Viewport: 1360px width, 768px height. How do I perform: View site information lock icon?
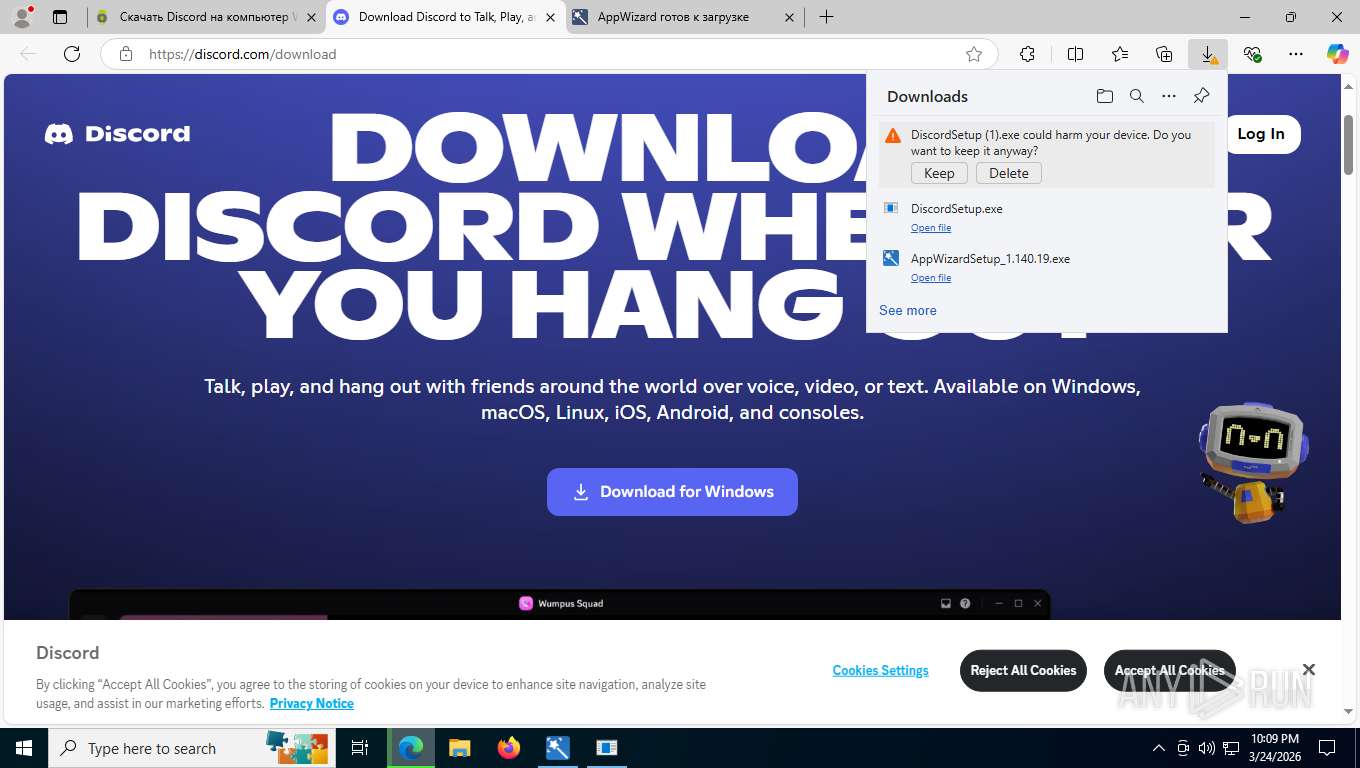[125, 54]
